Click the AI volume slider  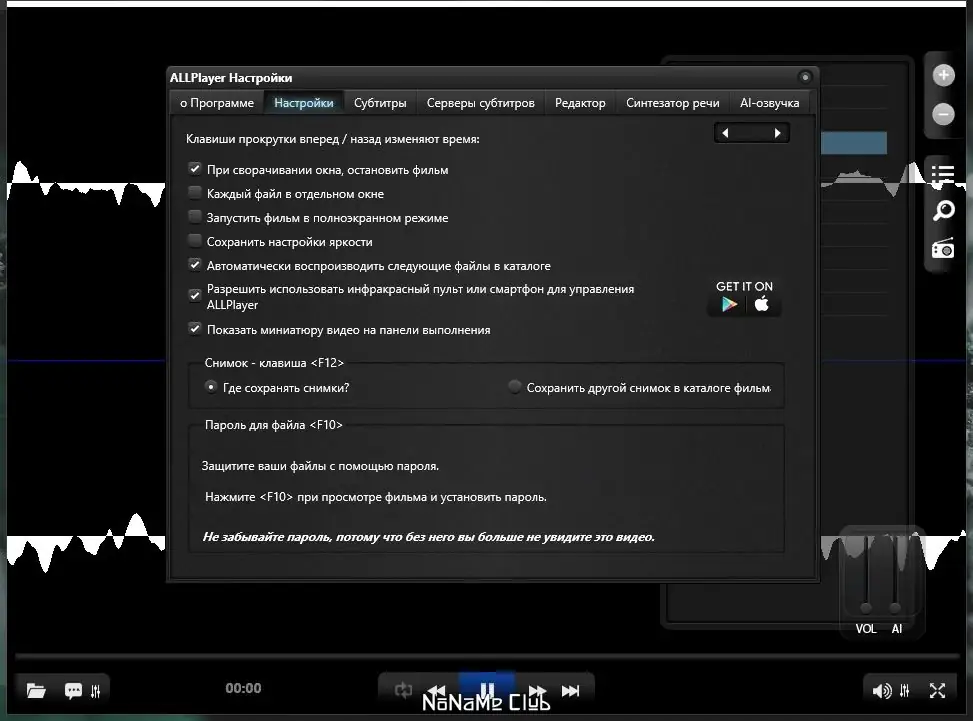[895, 572]
